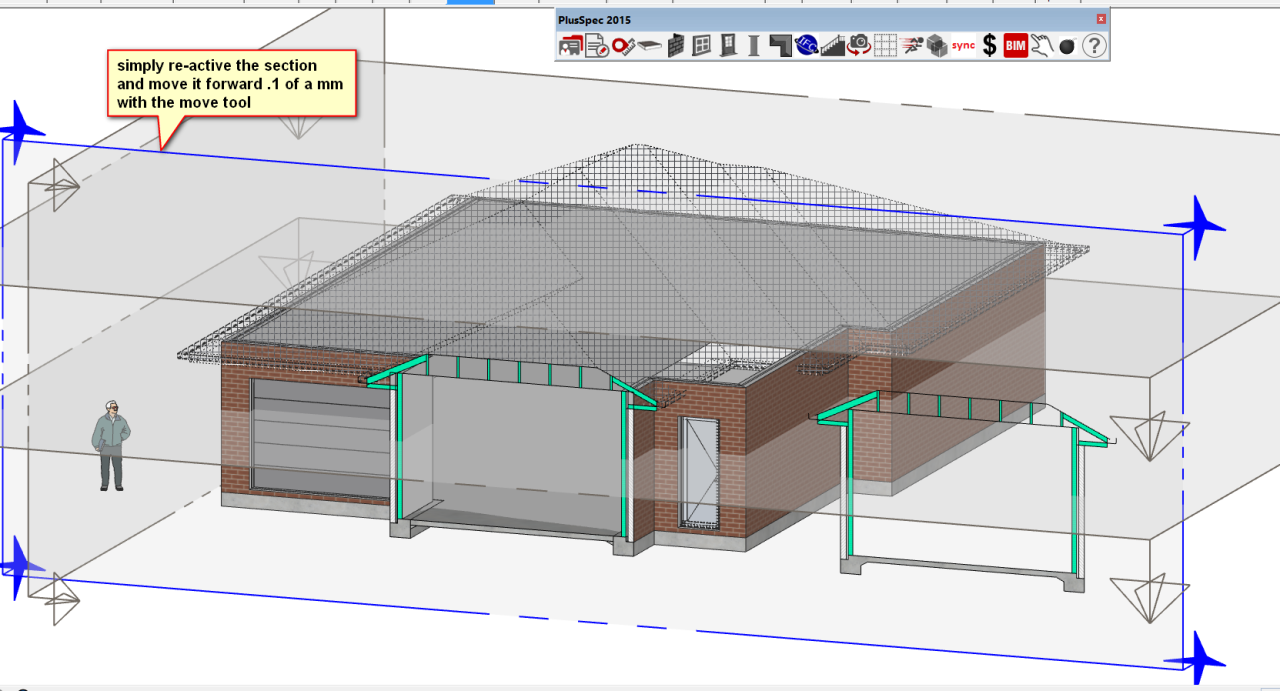Open the window insertion tool
The width and height of the screenshot is (1280, 691).
point(700,45)
